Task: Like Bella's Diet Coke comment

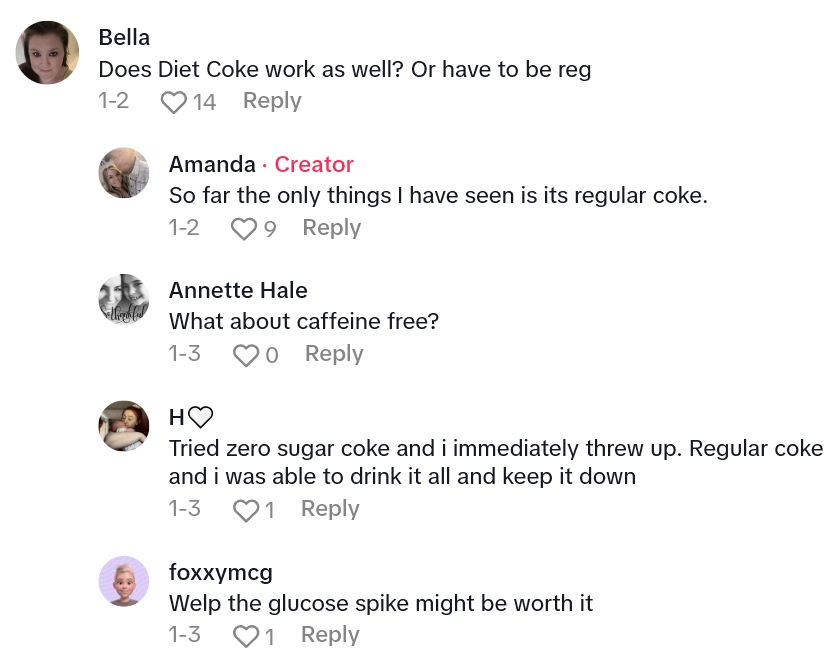Action: point(174,102)
